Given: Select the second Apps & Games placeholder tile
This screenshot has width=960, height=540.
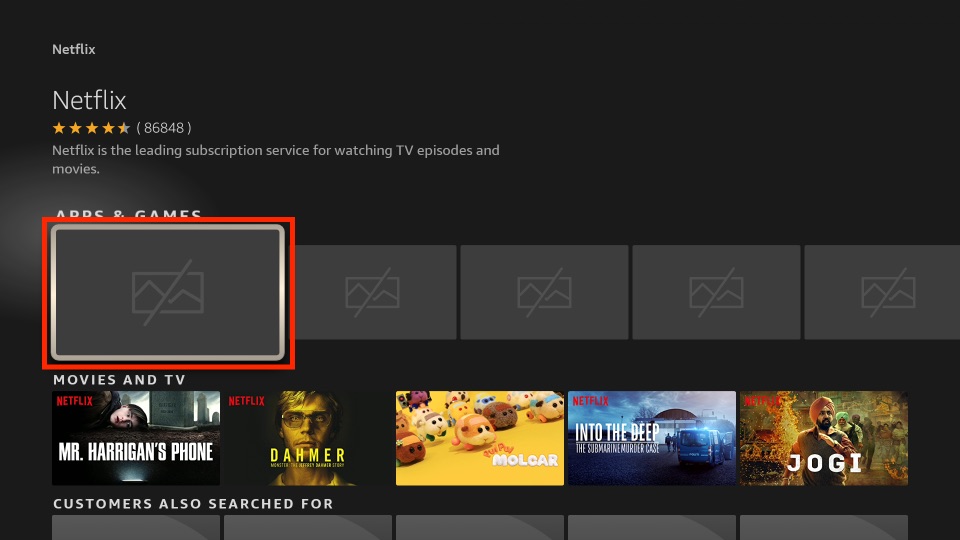Looking at the screenshot, I should [375, 292].
